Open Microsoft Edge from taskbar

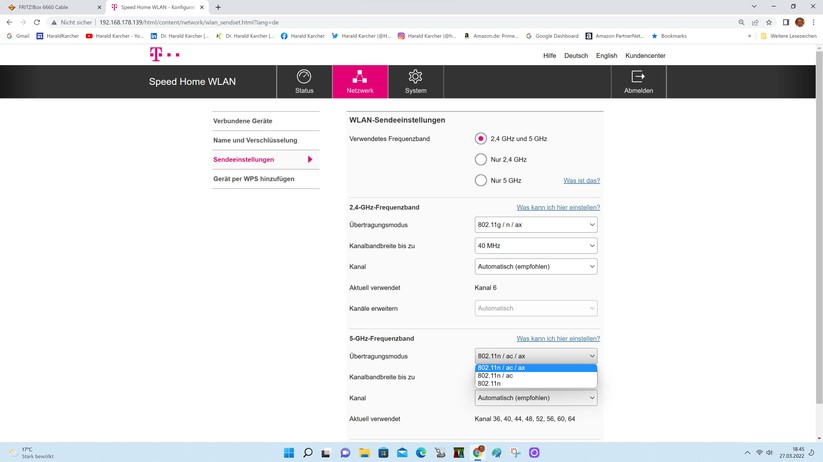421,453
